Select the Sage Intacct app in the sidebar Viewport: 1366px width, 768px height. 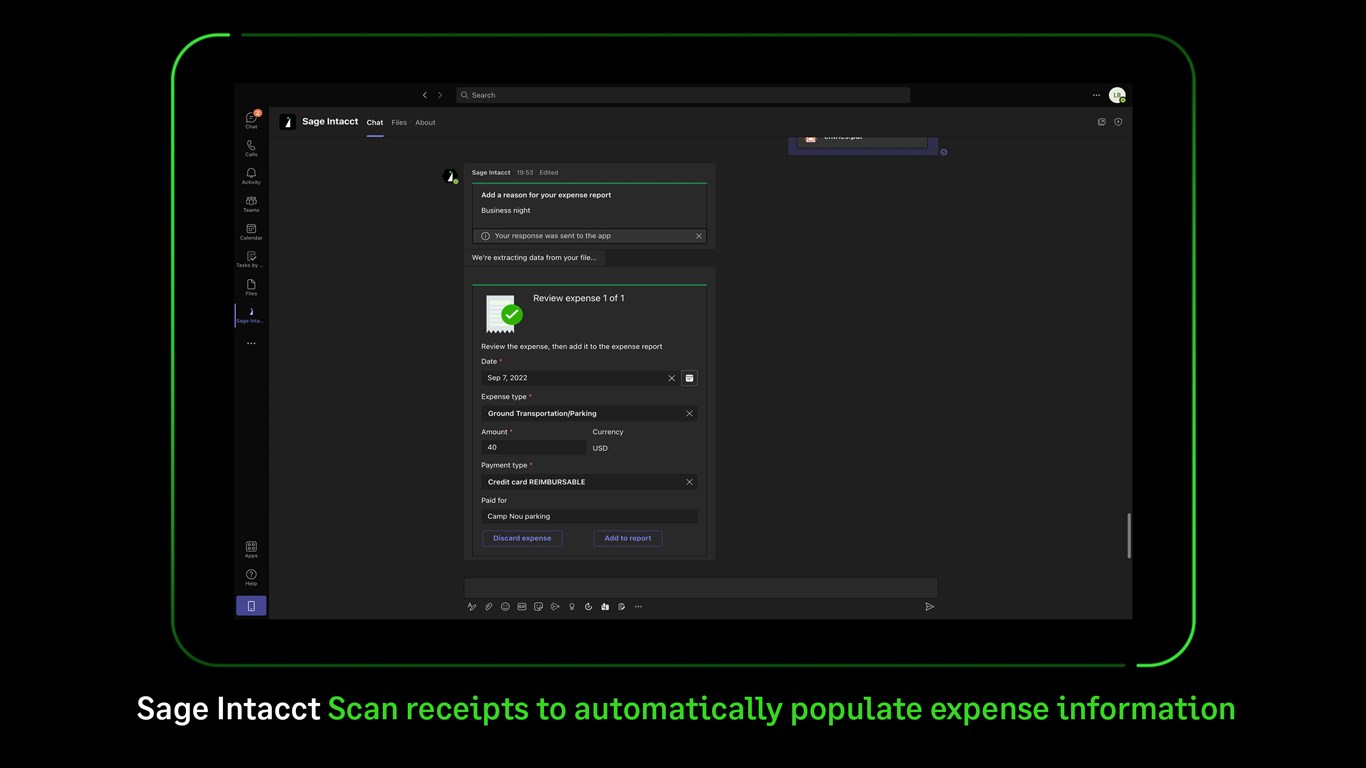click(x=251, y=315)
